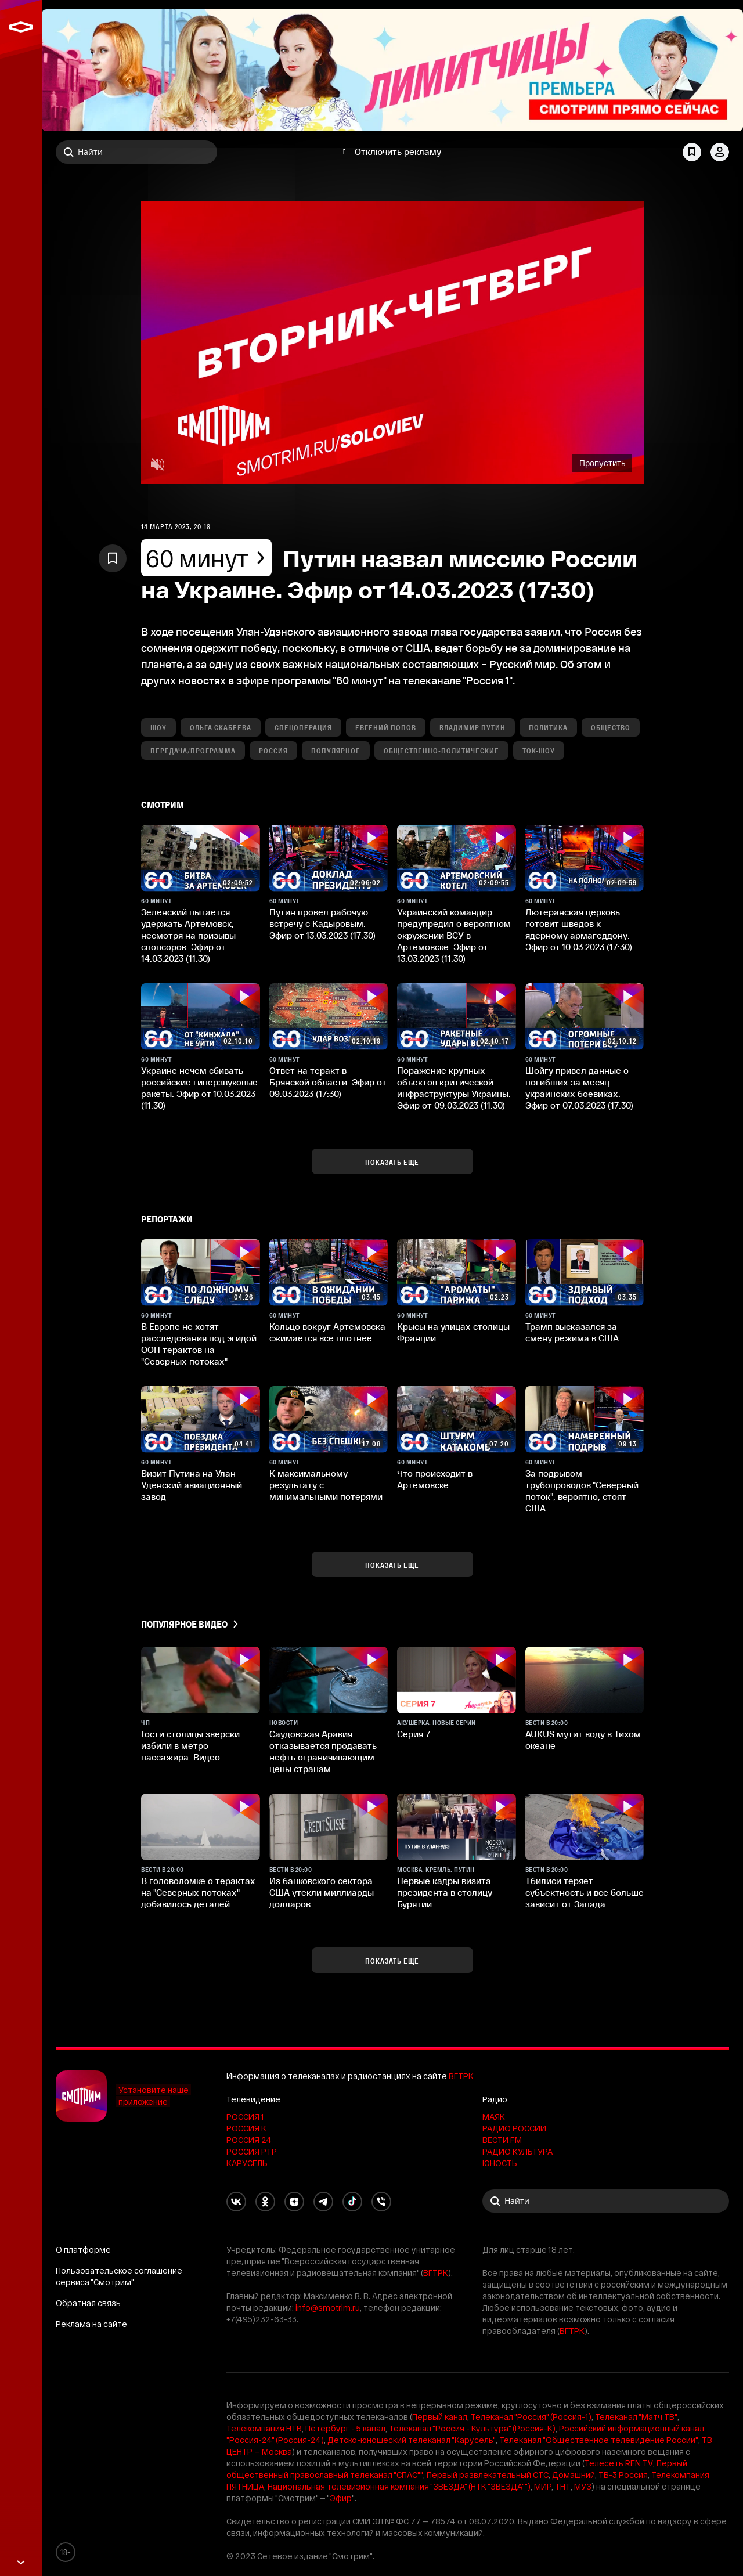Image resolution: width=743 pixels, height=2576 pixels.
Task: Click the Smotrim logo icon in sidebar
Action: pos(20,27)
